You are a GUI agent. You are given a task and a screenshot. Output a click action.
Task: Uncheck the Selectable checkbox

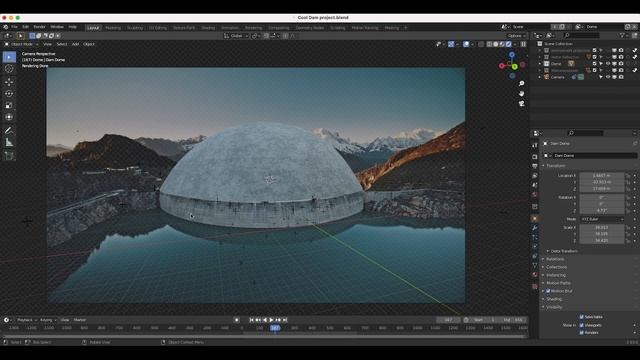point(582,317)
